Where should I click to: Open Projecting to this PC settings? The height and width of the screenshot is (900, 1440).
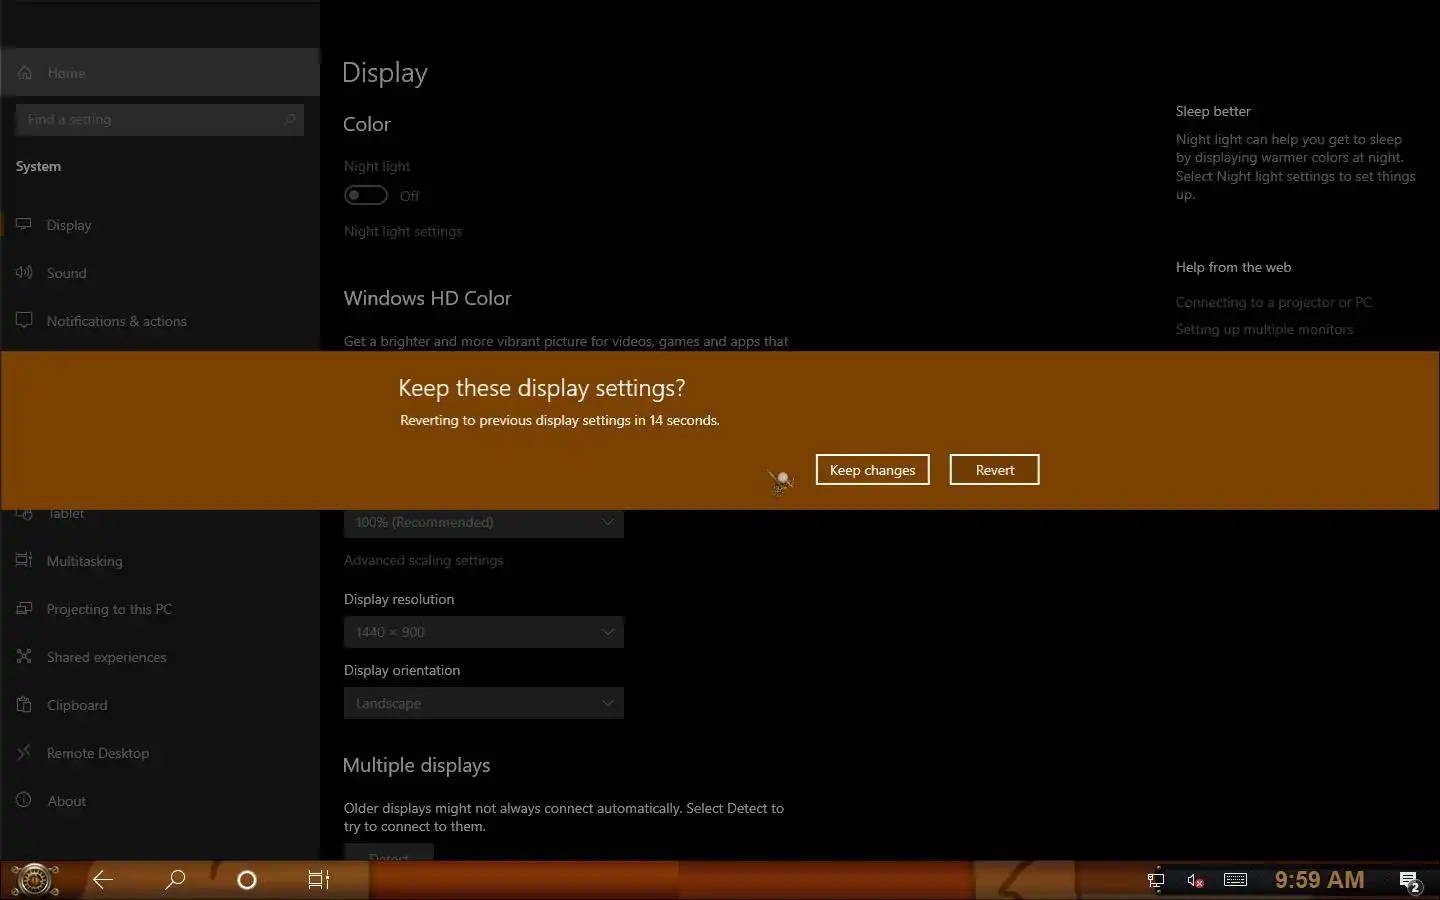160,609
